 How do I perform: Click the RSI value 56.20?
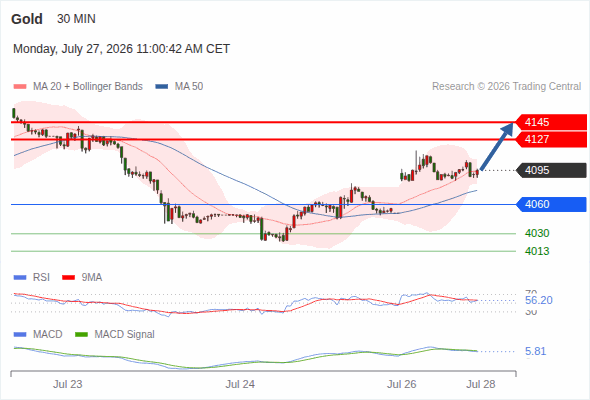coord(539,300)
